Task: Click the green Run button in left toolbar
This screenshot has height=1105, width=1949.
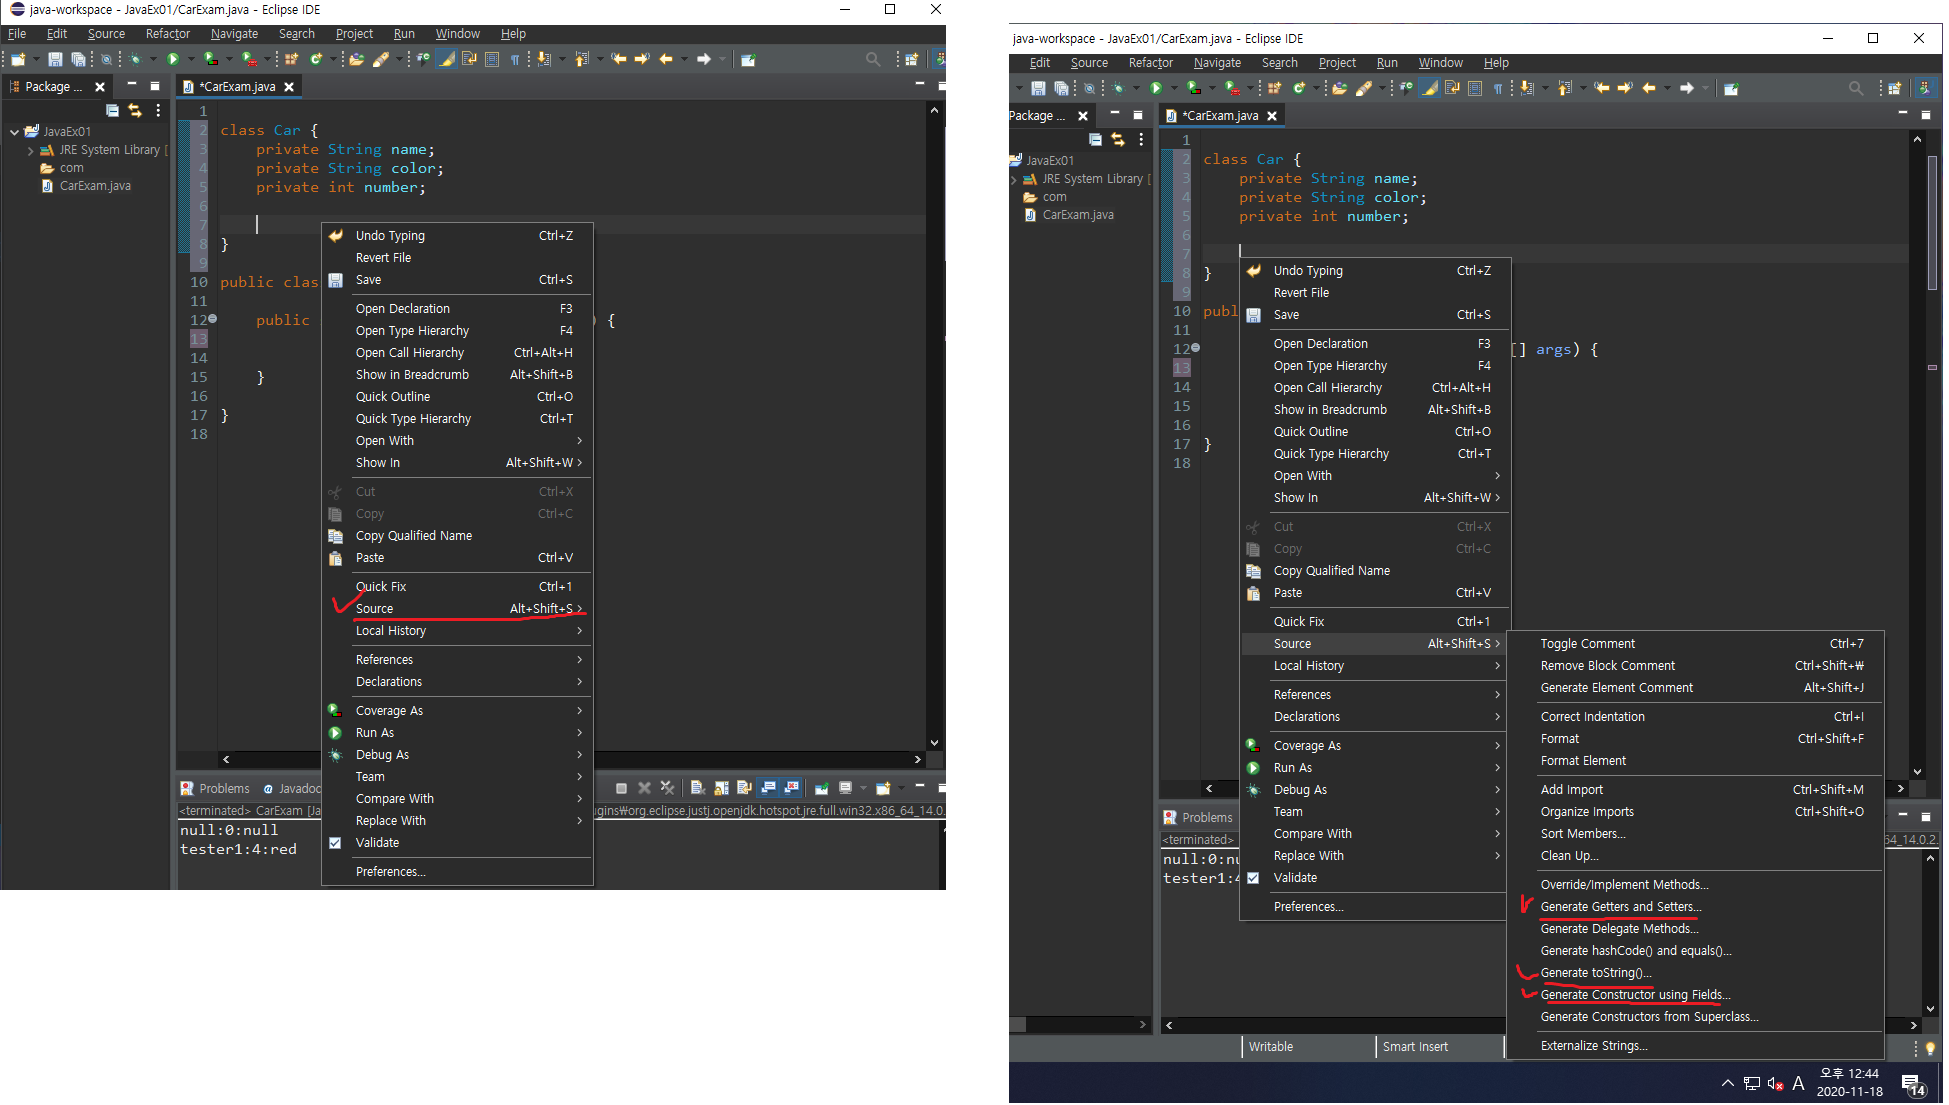Action: pyautogui.click(x=172, y=60)
